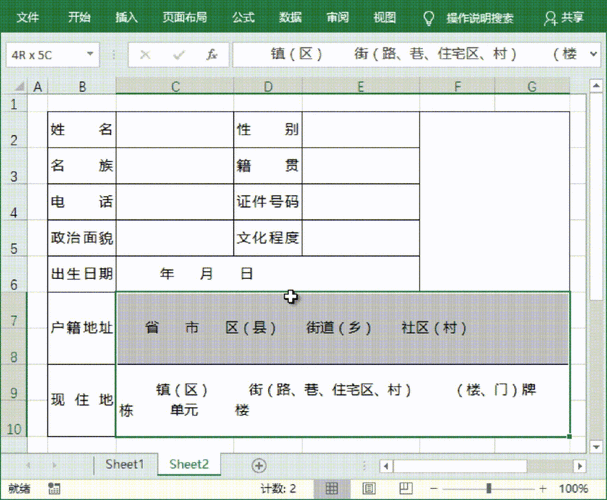Click the horizontal scrollbar thumb
This screenshot has width=607, height=500.
click(x=460, y=466)
